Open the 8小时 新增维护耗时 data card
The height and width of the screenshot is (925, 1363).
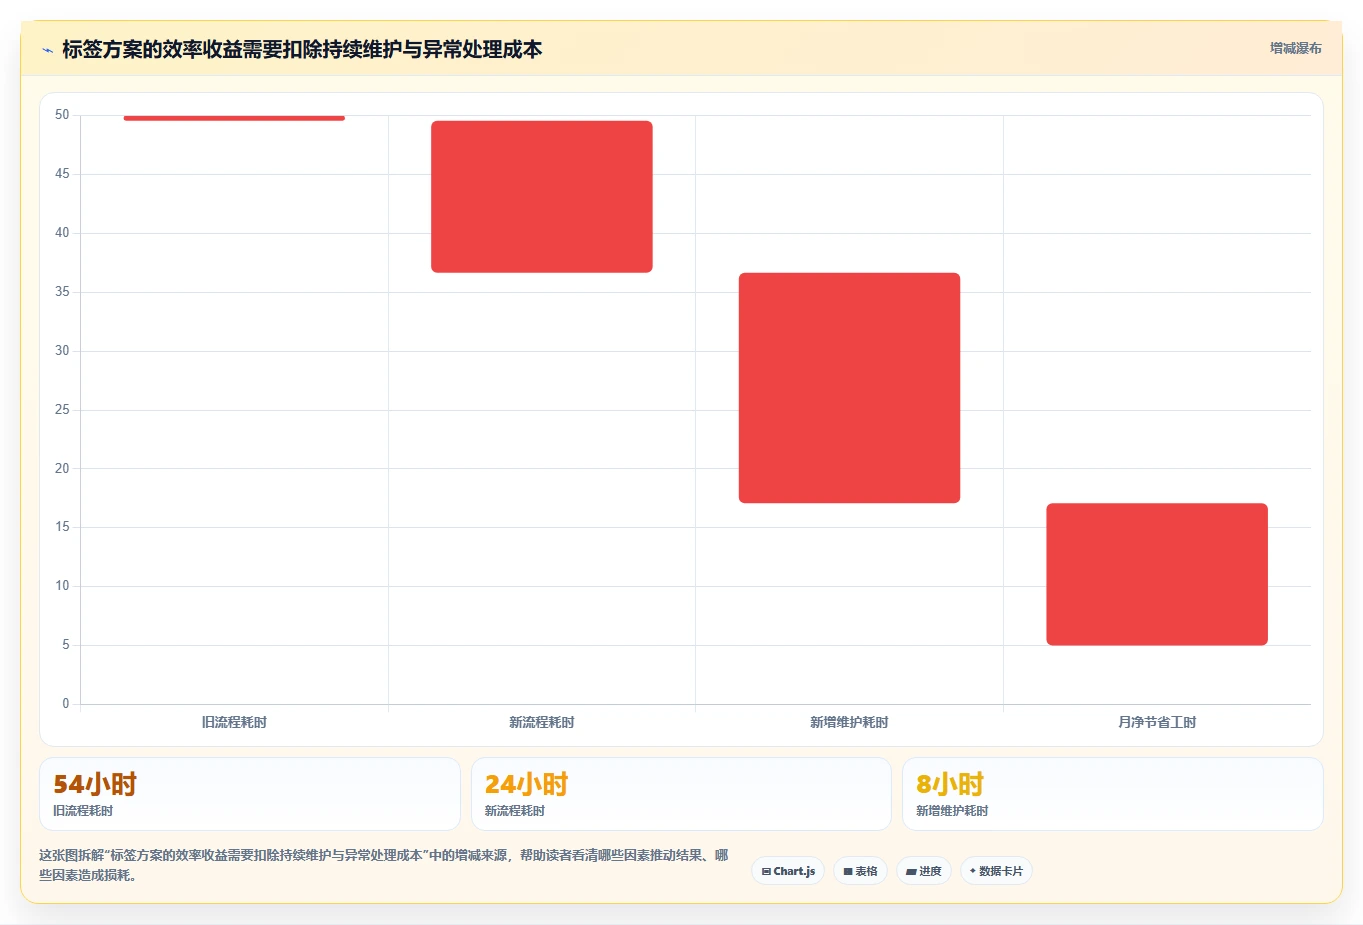(1112, 794)
